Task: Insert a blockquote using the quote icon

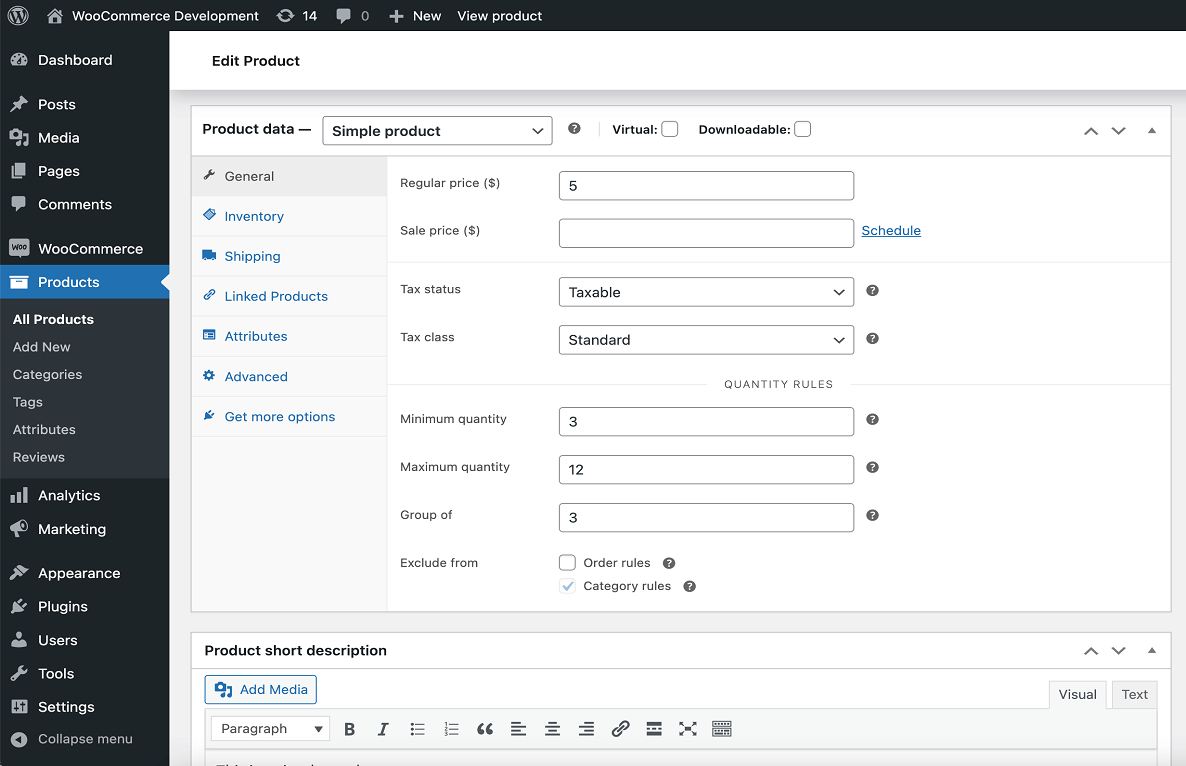Action: (x=485, y=728)
